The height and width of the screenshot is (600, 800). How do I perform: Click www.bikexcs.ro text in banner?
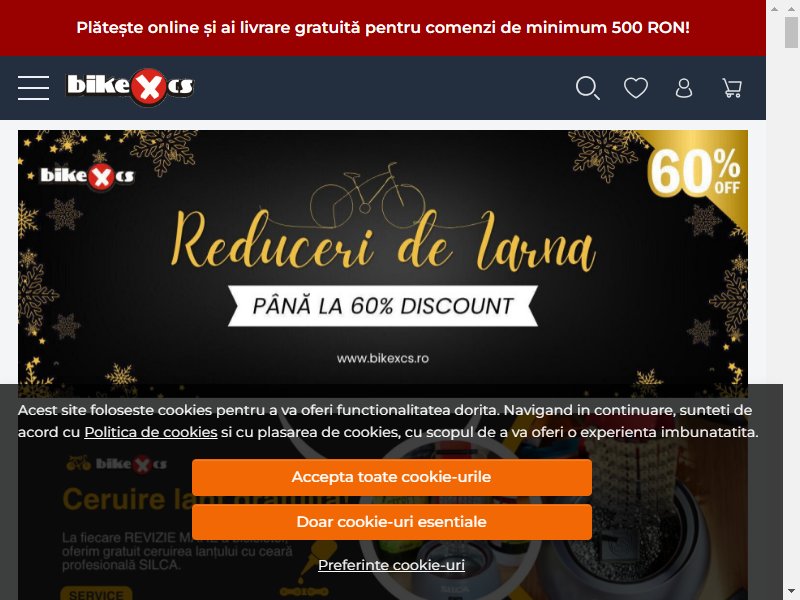point(383,358)
